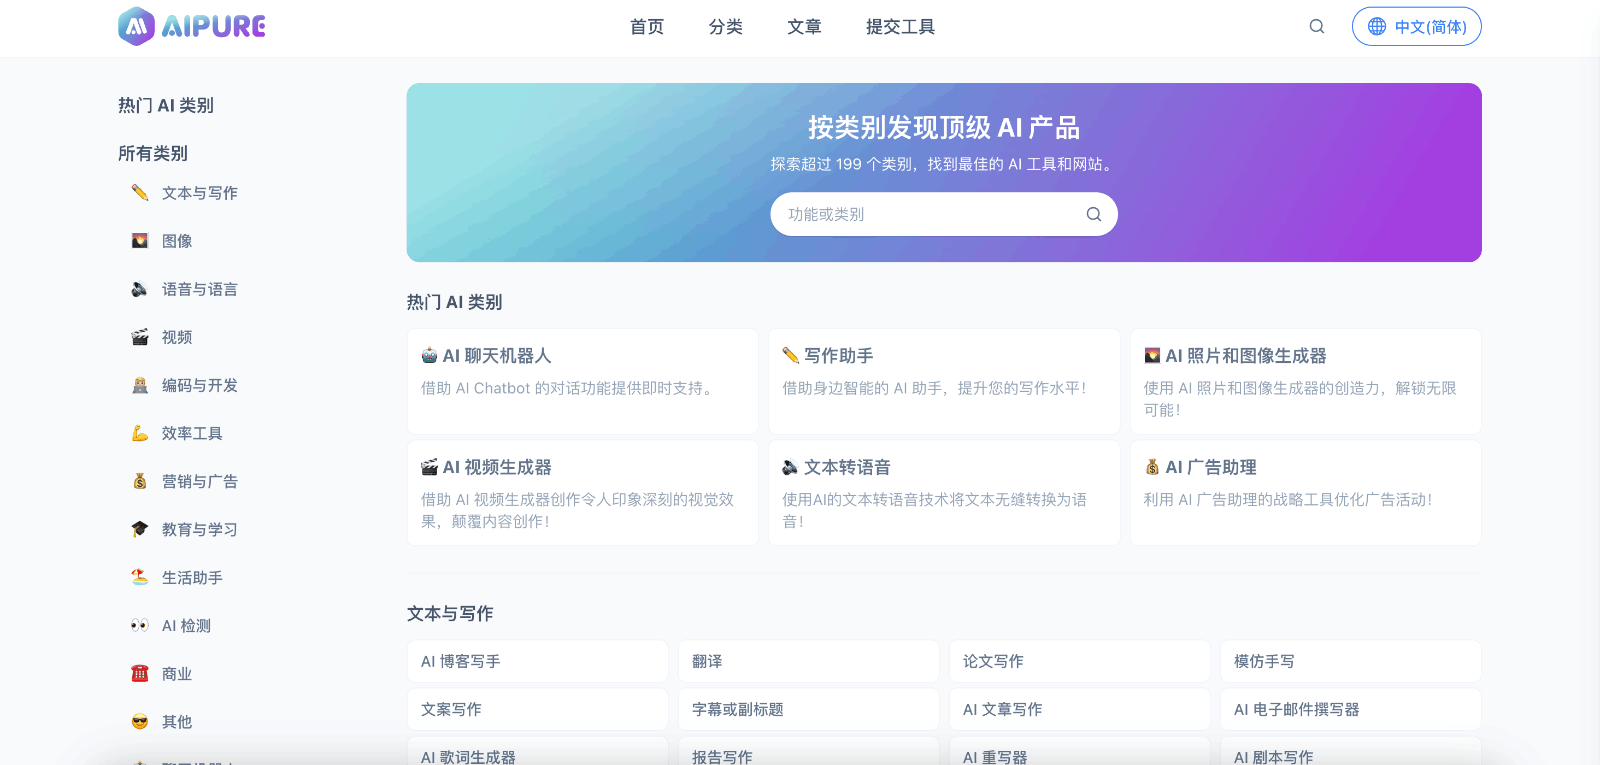Select the AI 广告助理 card
This screenshot has width=1600, height=765.
point(1305,493)
